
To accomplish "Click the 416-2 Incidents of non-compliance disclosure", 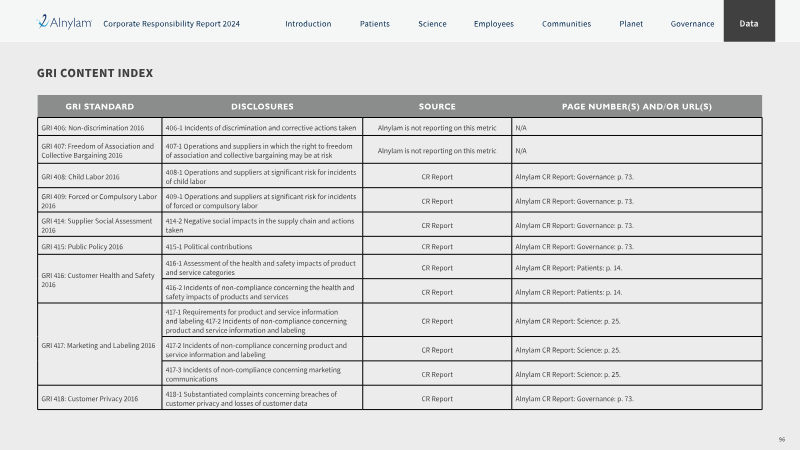I will point(260,292).
